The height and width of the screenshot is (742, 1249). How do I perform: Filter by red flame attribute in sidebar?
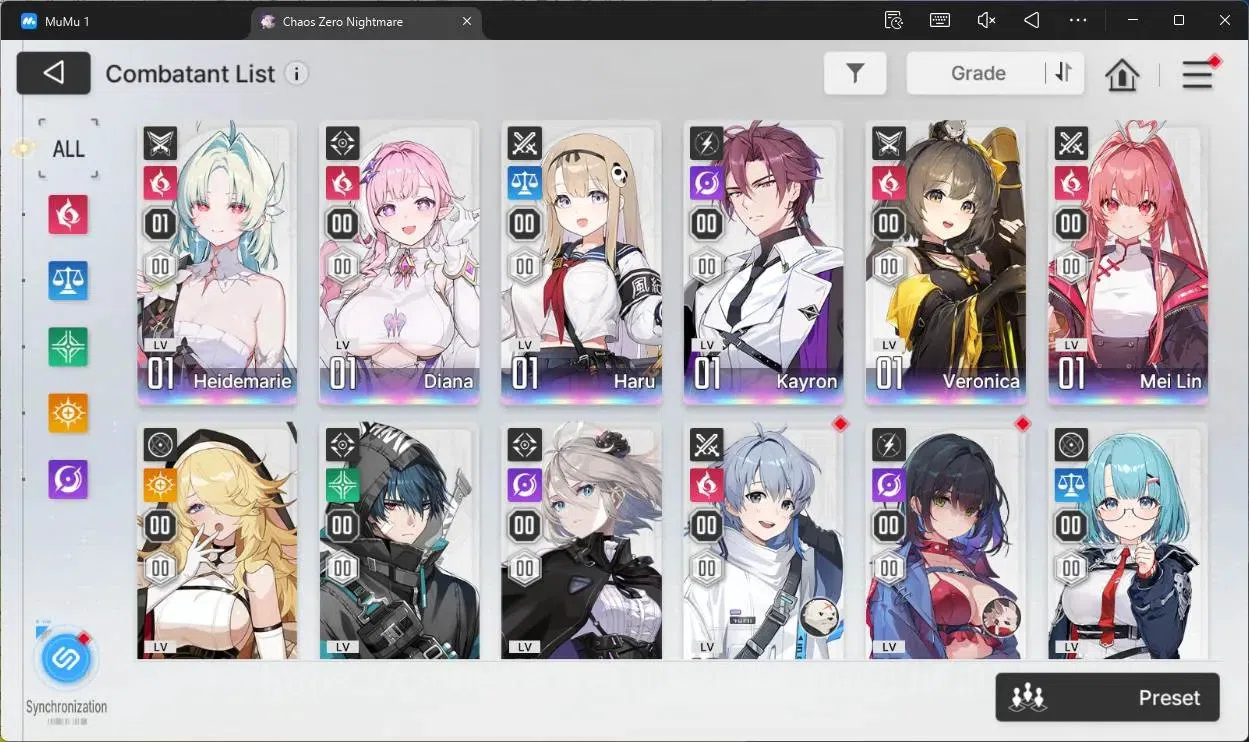tap(69, 214)
